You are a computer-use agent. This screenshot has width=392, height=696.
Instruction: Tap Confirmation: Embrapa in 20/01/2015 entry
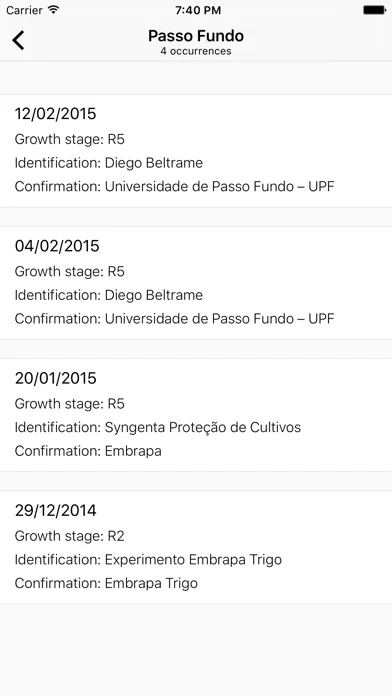[88, 451]
